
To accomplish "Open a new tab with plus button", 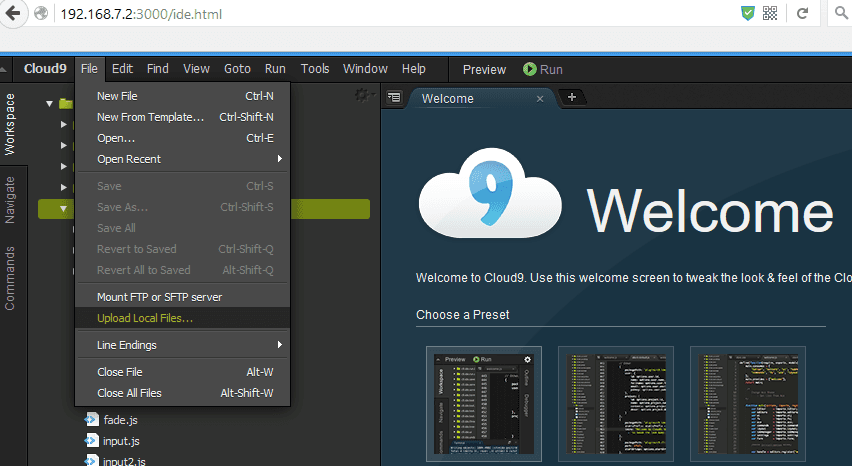I will pos(572,97).
